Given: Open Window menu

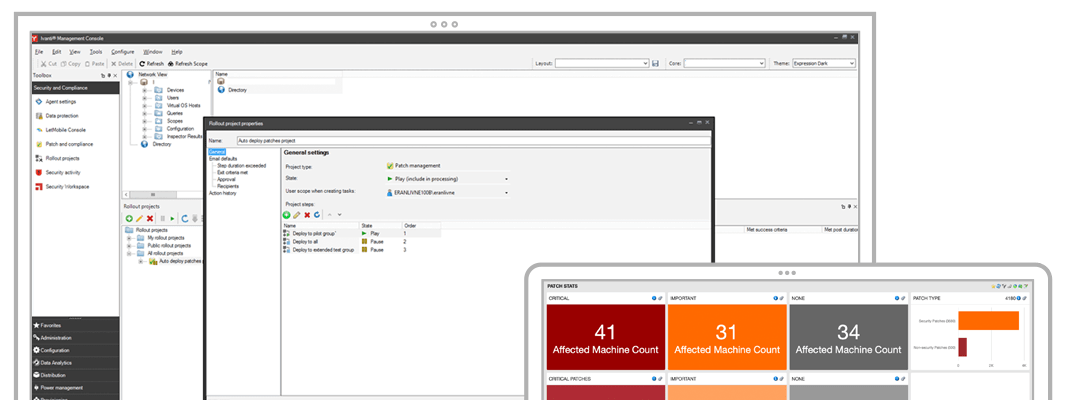Looking at the screenshot, I should click(x=153, y=52).
